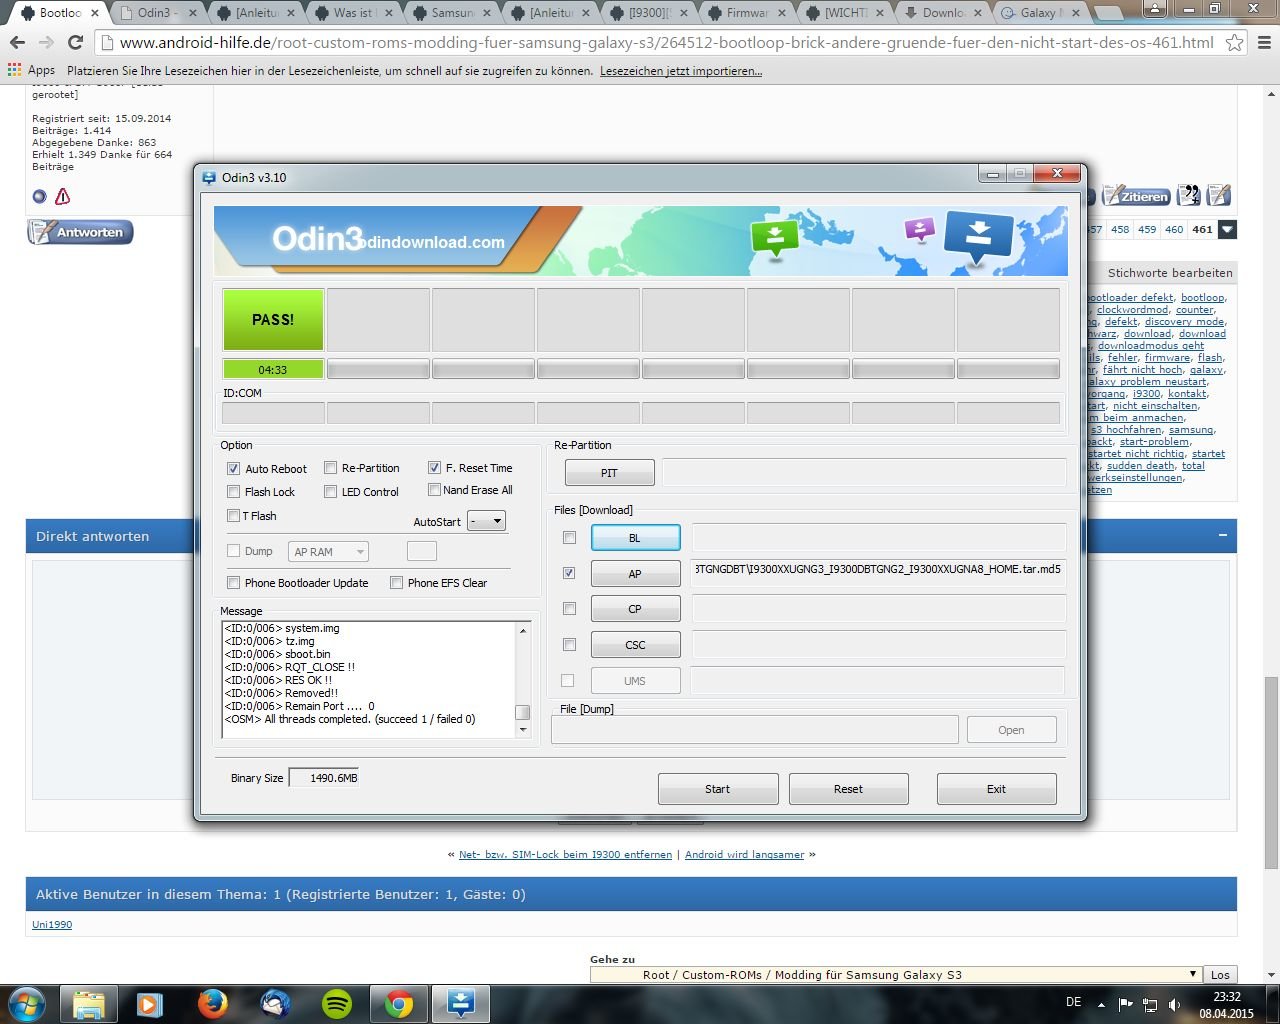Click the Odin3 window title icon

[x=209, y=178]
